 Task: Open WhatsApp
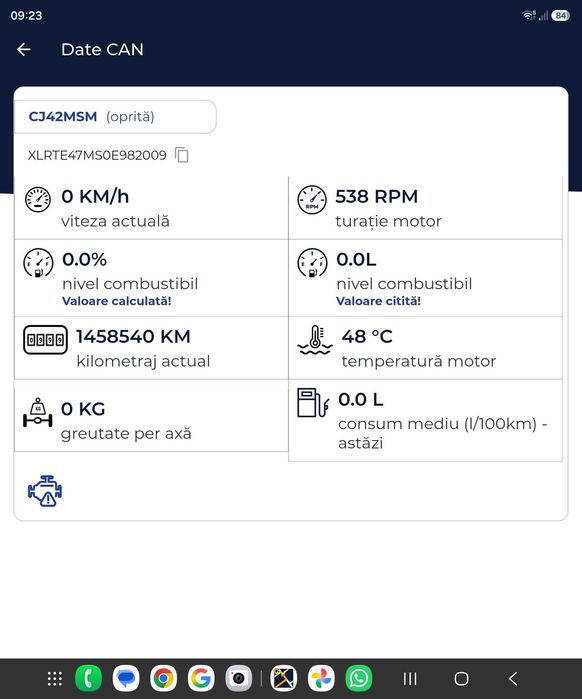pos(359,679)
